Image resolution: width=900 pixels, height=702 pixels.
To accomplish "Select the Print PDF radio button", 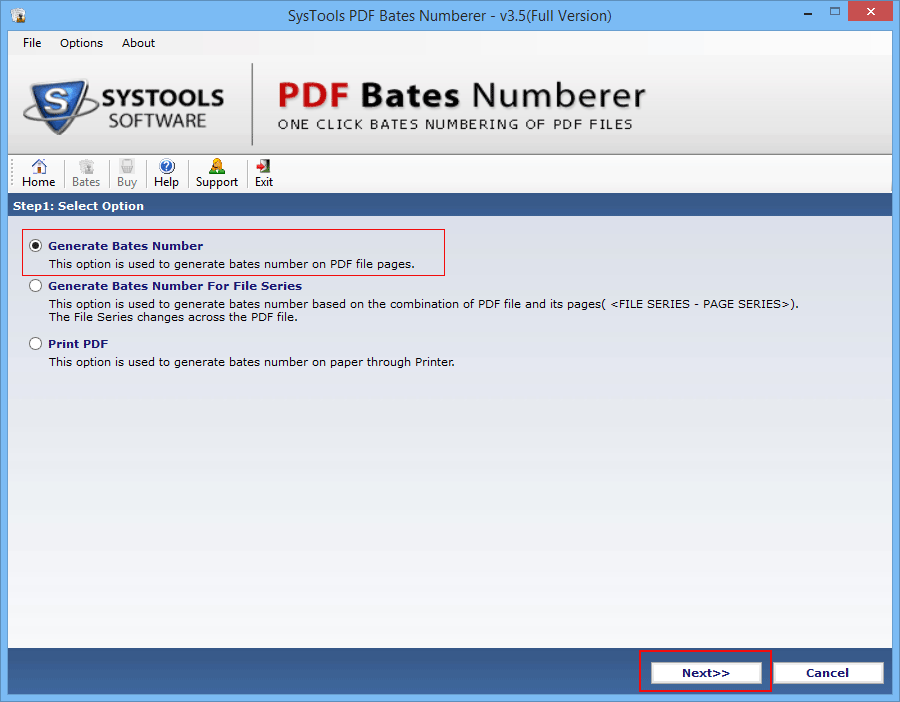I will point(36,344).
